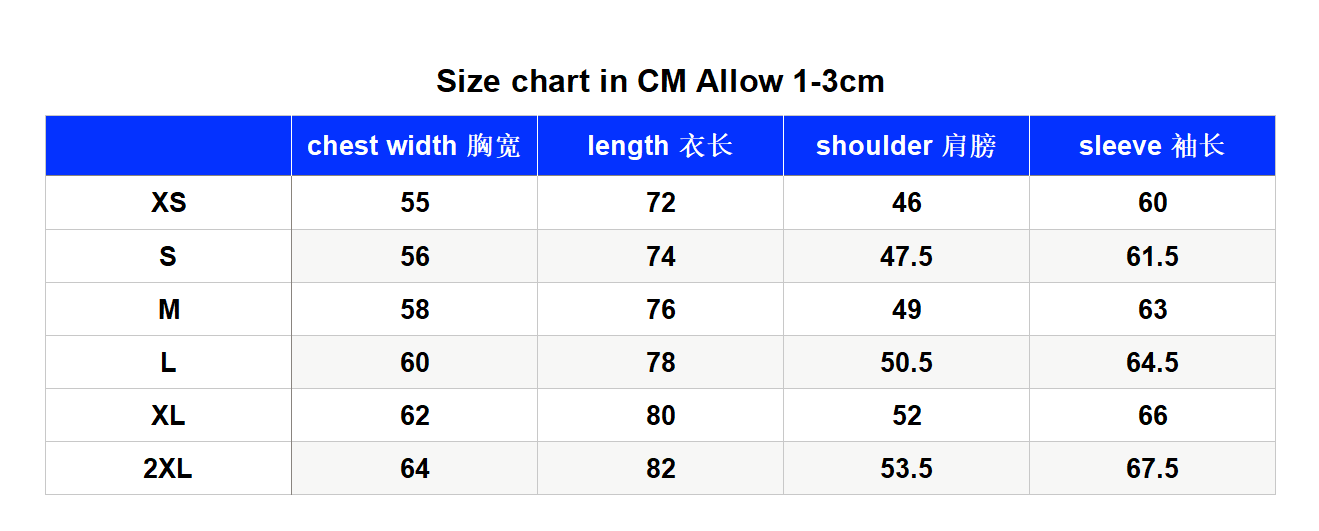Select length value 80 for size XL
The width and height of the screenshot is (1319, 531).
point(660,415)
